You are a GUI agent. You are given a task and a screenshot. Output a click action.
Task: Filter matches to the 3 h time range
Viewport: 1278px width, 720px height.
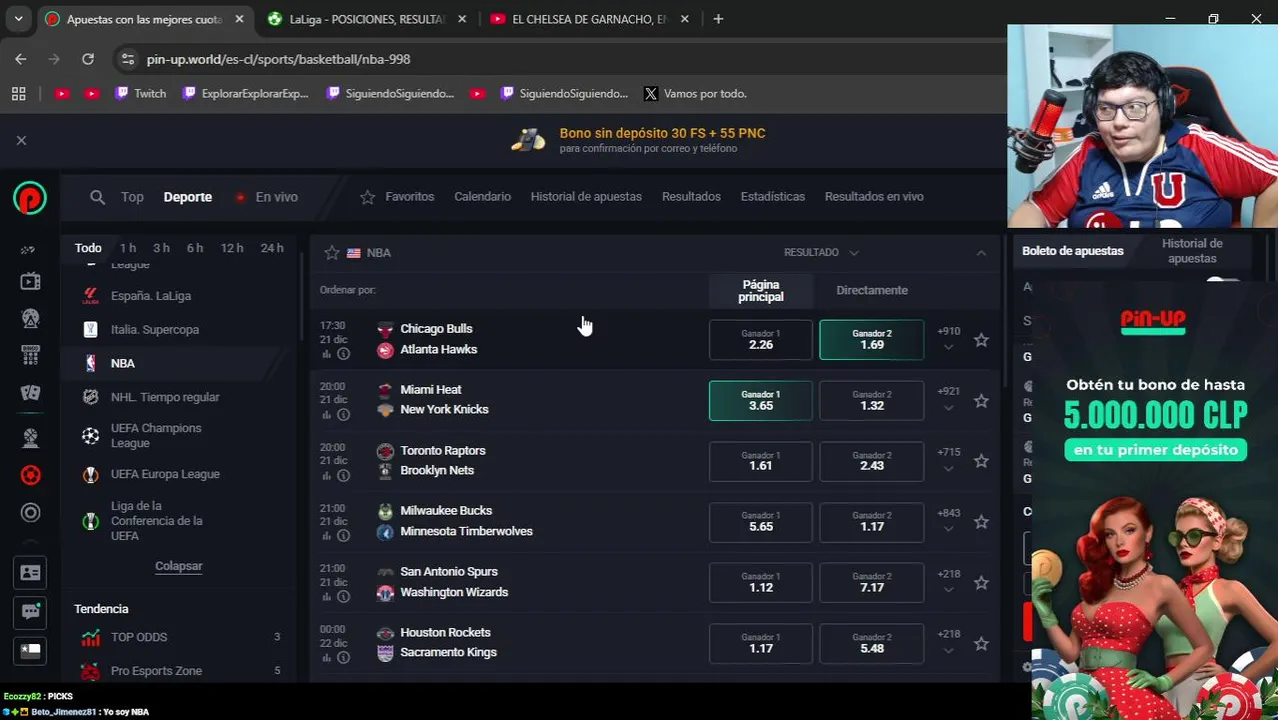[161, 248]
